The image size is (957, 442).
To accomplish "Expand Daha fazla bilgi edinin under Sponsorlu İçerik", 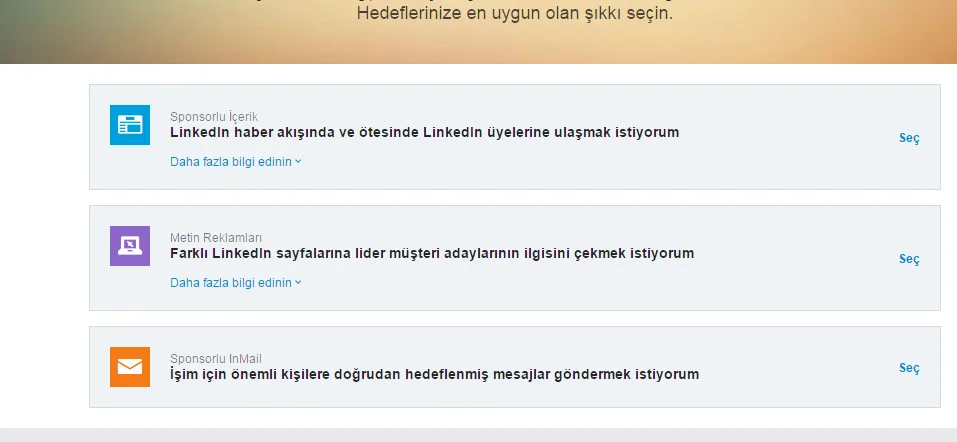I will click(x=231, y=161).
